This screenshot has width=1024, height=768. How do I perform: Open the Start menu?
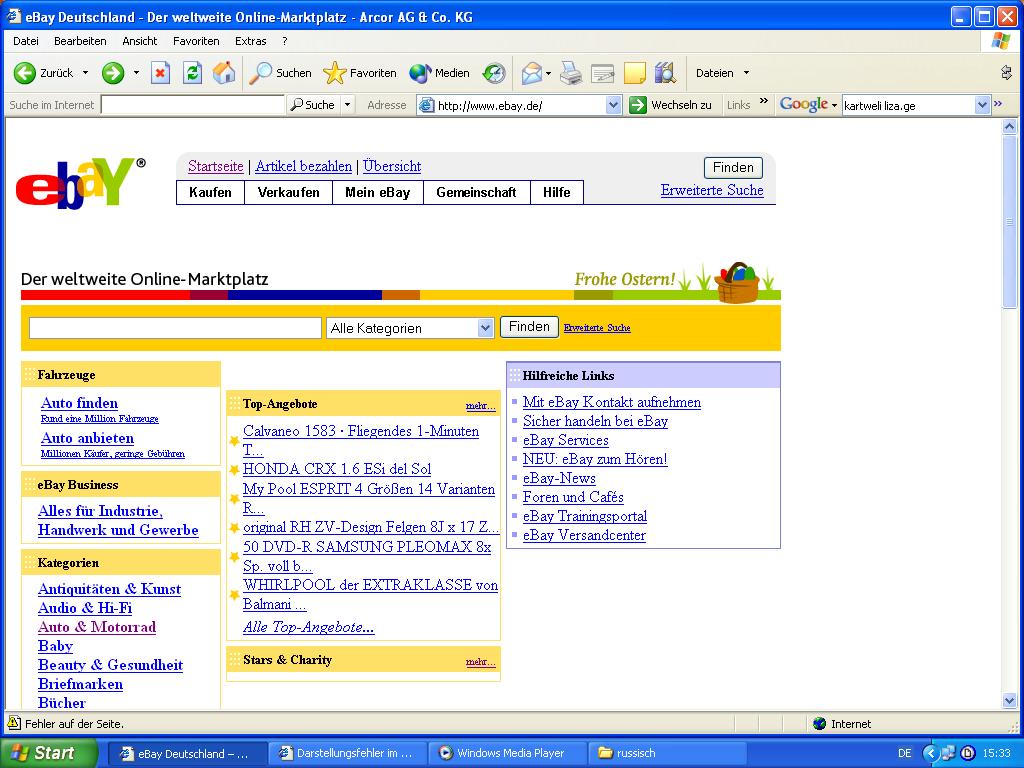coord(48,753)
